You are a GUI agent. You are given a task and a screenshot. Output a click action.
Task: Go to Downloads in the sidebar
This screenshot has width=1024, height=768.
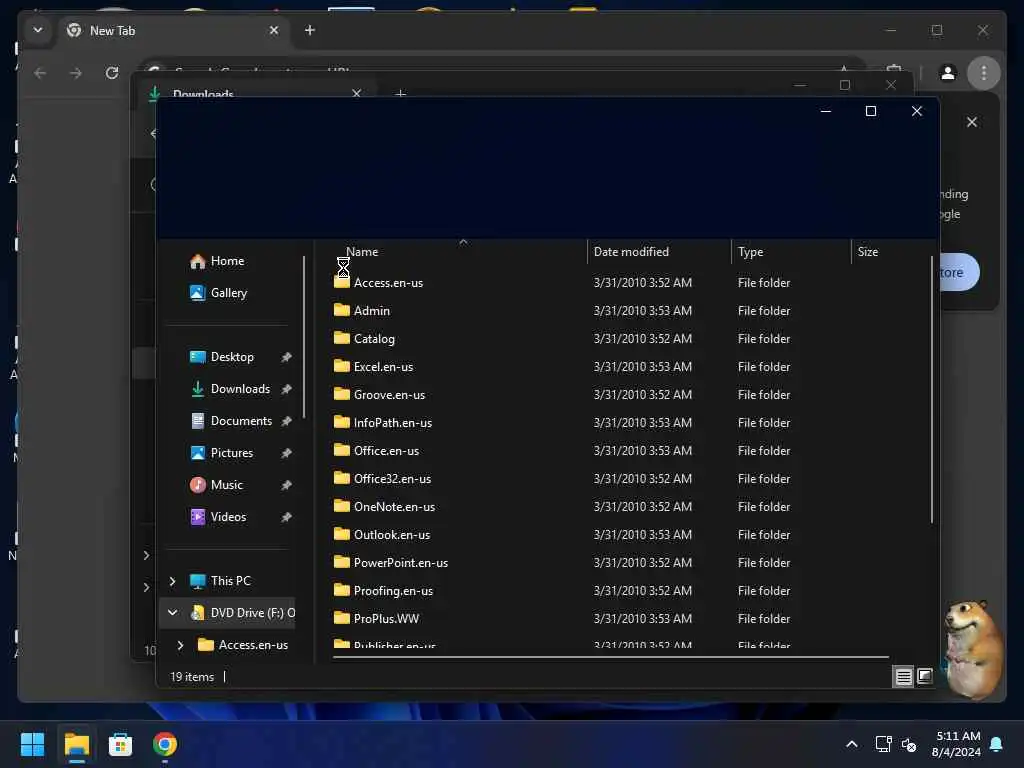tap(239, 389)
